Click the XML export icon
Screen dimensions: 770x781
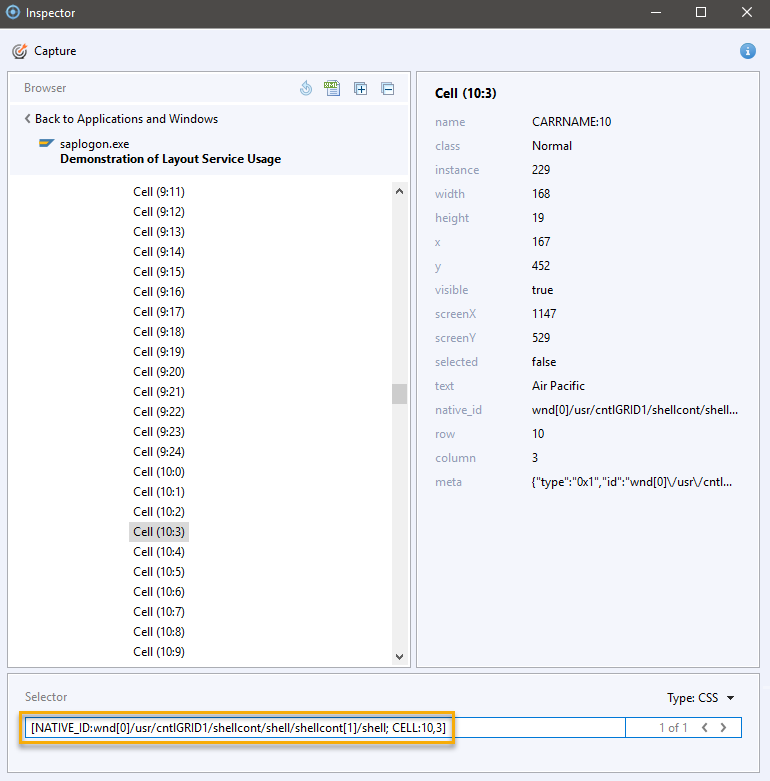tap(332, 88)
